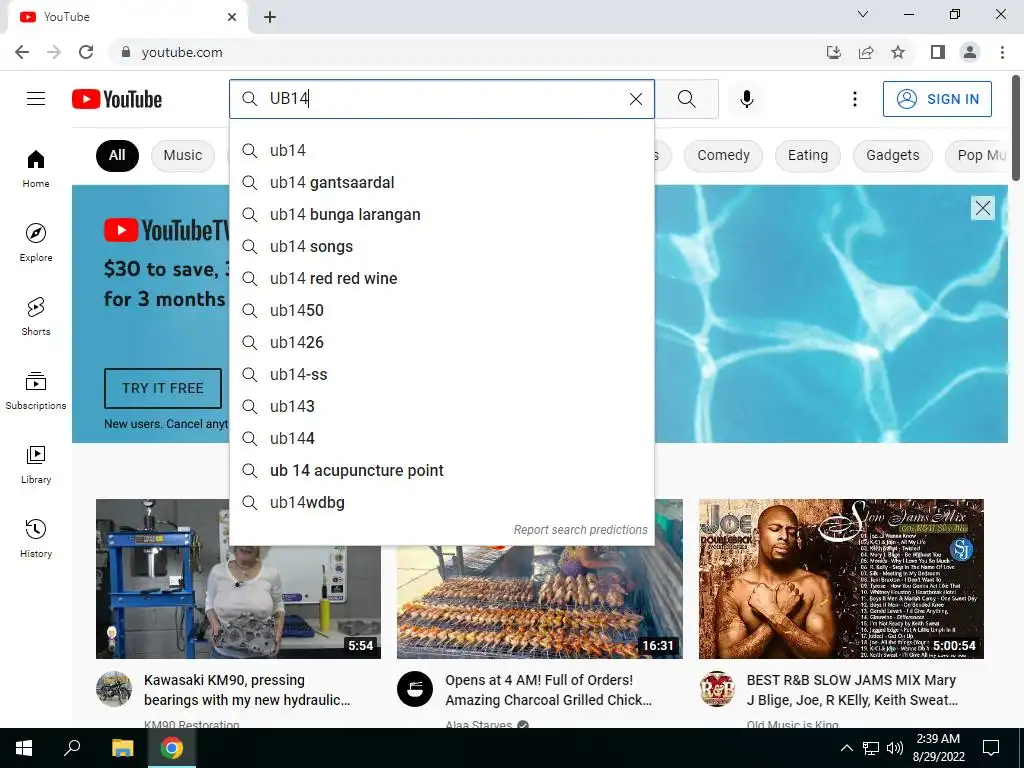The width and height of the screenshot is (1024, 768).
Task: Open History in the sidebar
Action: (x=36, y=537)
